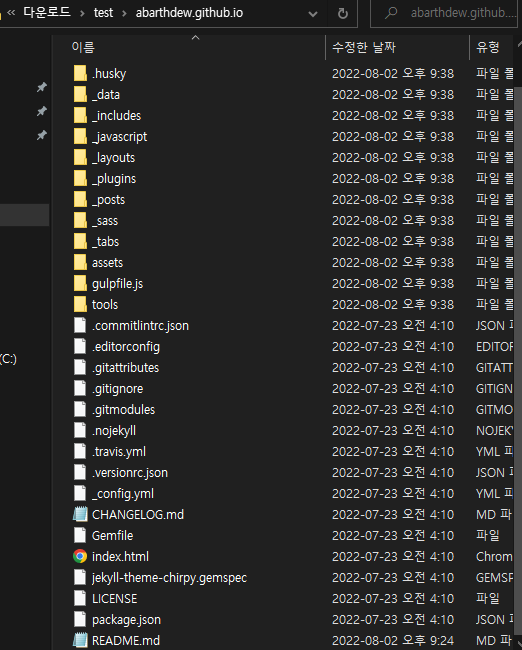Click the _data folder icon
This screenshot has width=522, height=650.
tap(80, 94)
